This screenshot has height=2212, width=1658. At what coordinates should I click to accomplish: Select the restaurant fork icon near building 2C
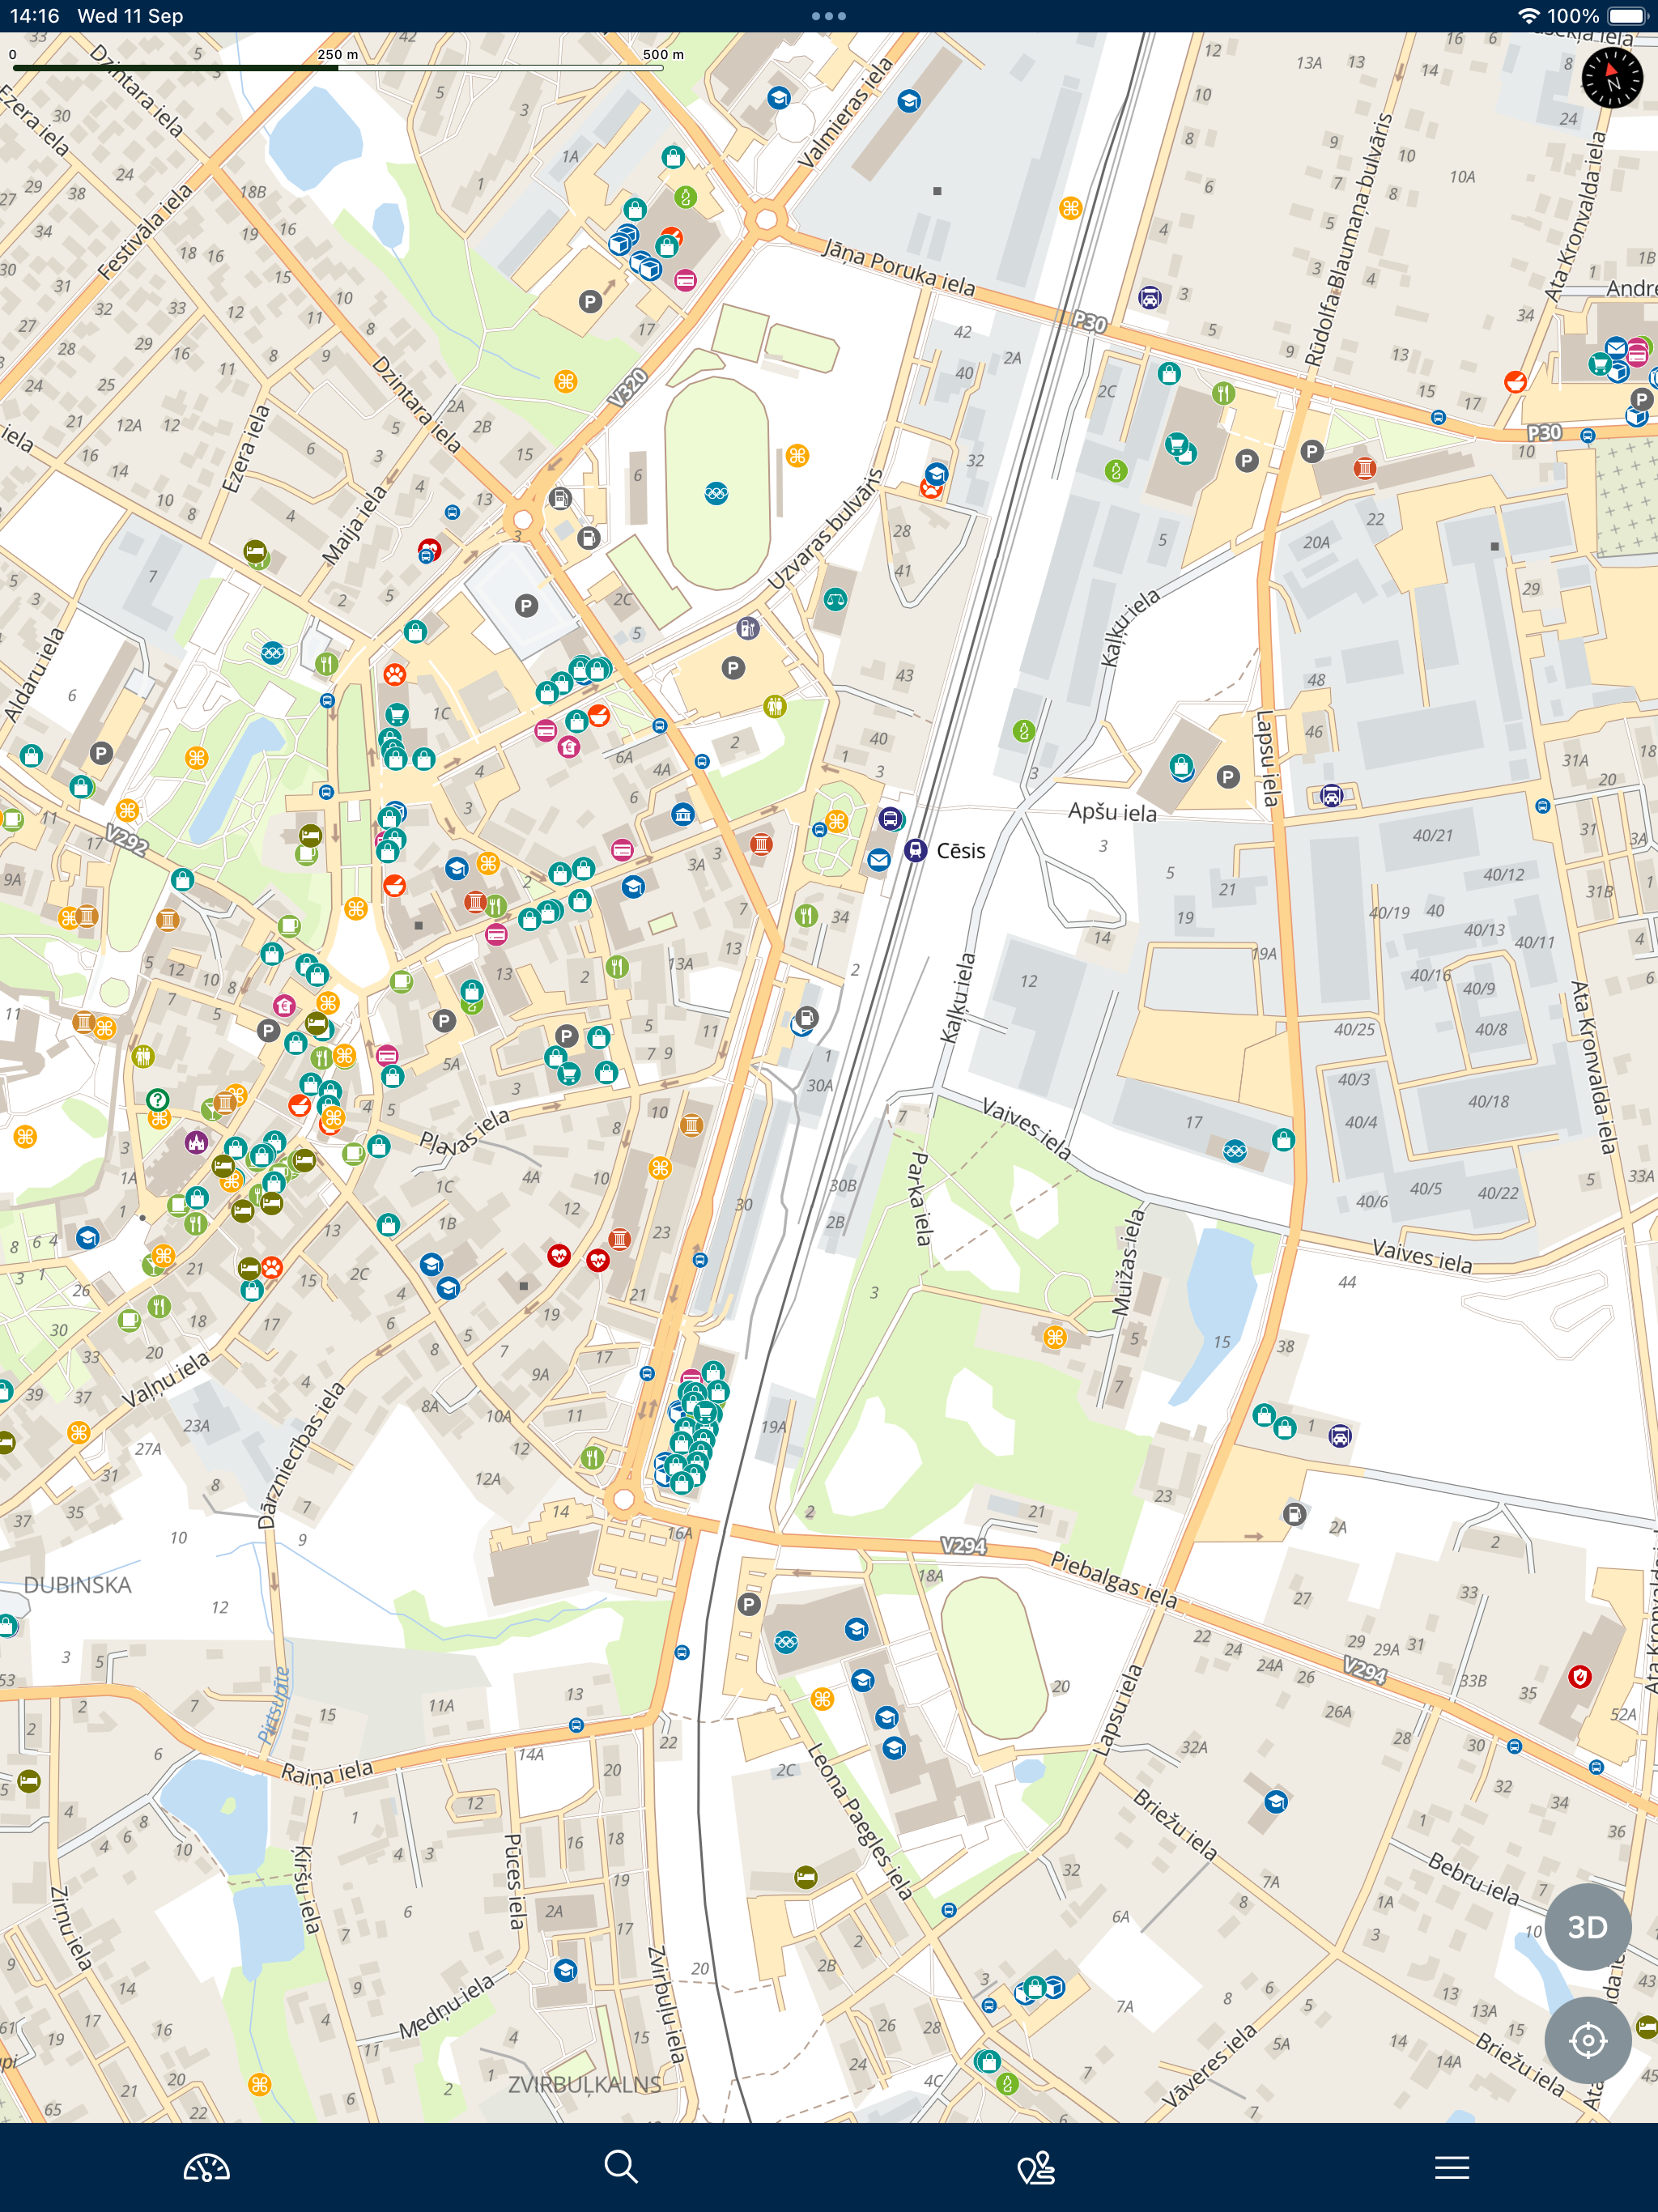1223,393
